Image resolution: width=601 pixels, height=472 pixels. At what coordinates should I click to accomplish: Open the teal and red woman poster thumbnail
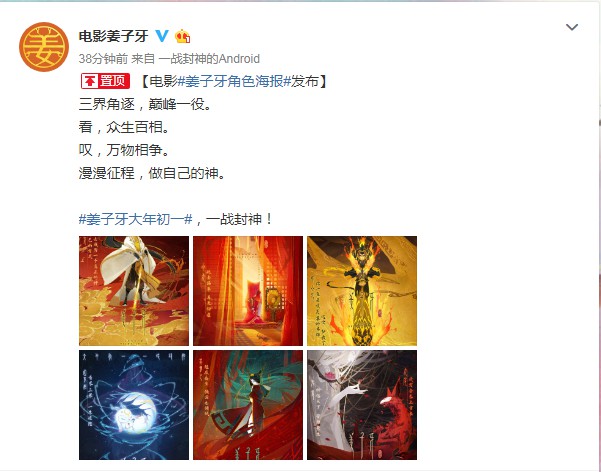tap(248, 405)
